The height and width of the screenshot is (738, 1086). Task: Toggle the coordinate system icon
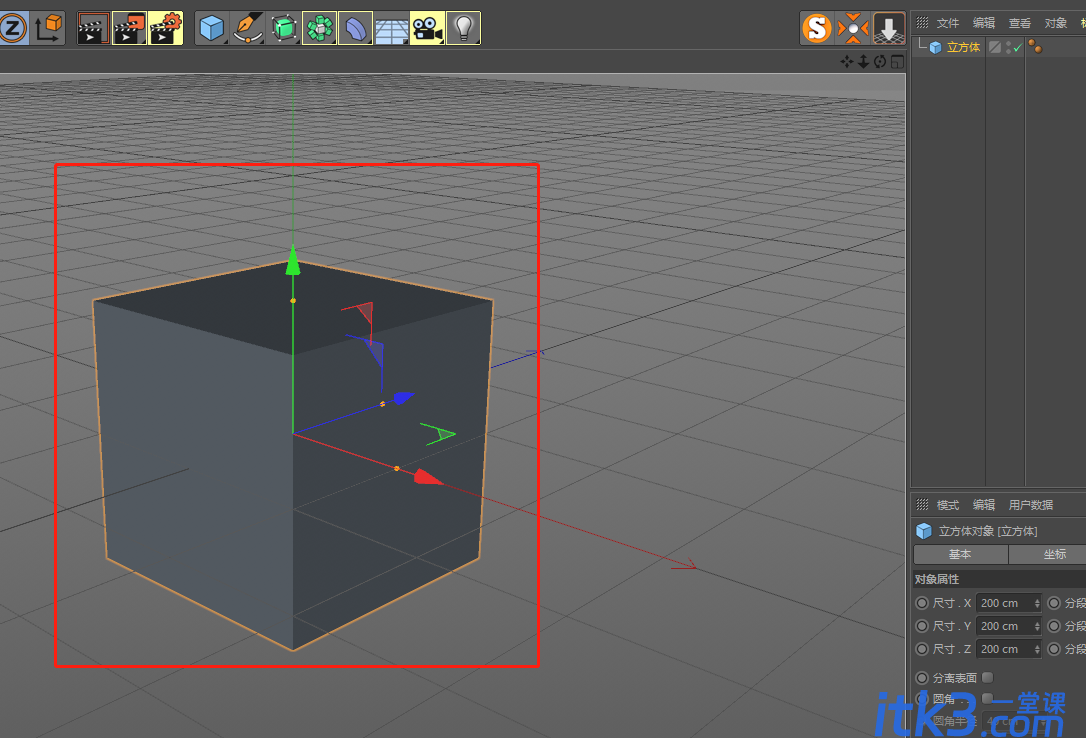(x=48, y=28)
